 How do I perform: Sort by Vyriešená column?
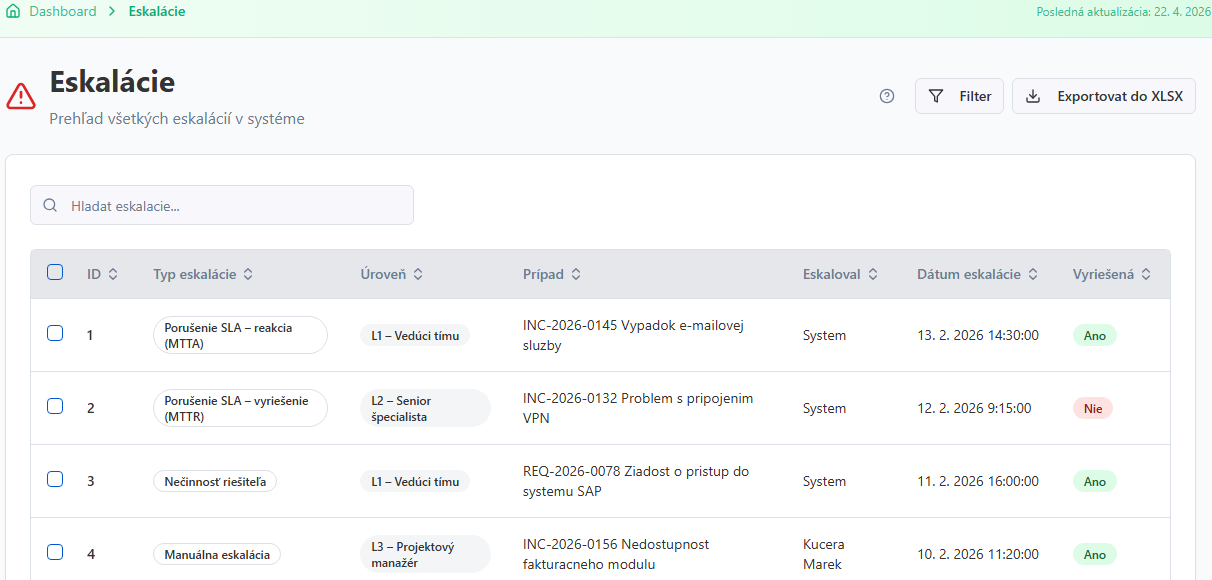1146,274
